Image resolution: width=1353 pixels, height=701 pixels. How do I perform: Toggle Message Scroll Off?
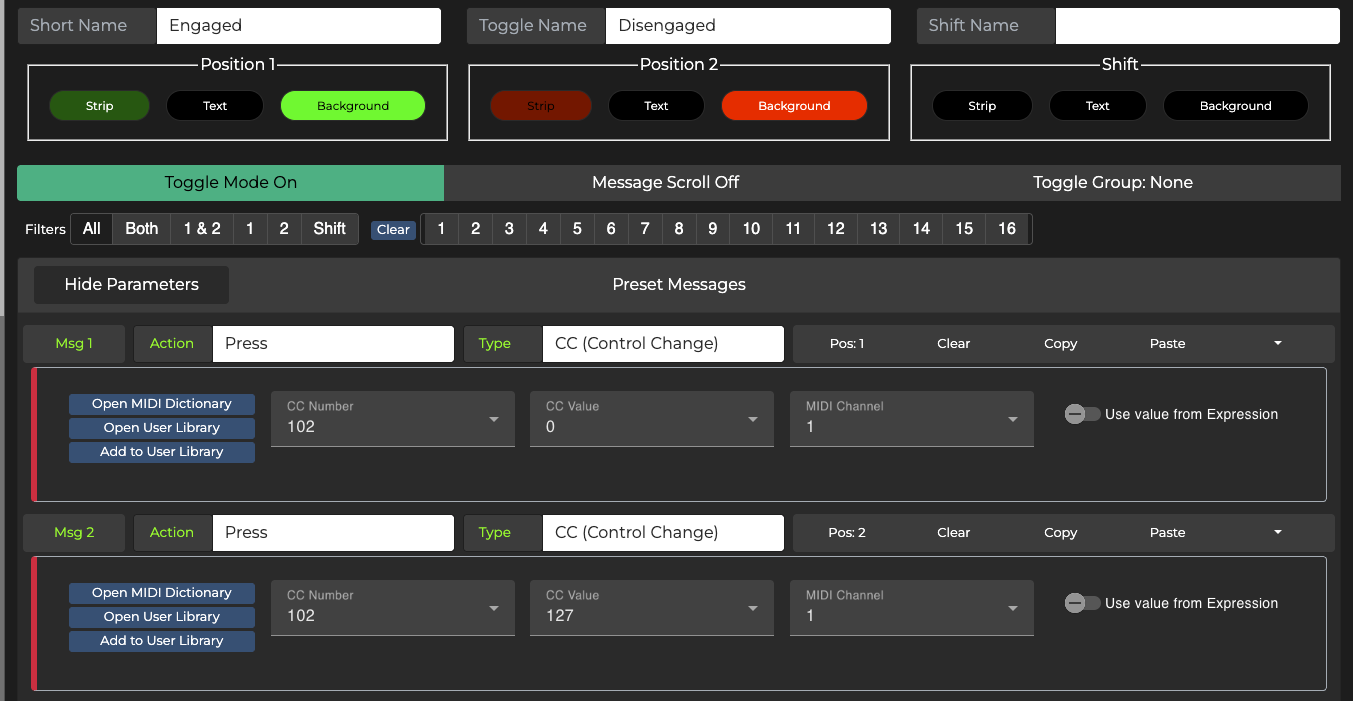click(666, 183)
